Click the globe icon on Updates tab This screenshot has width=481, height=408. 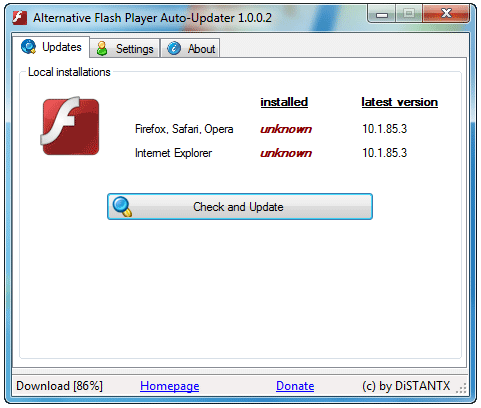tap(29, 47)
